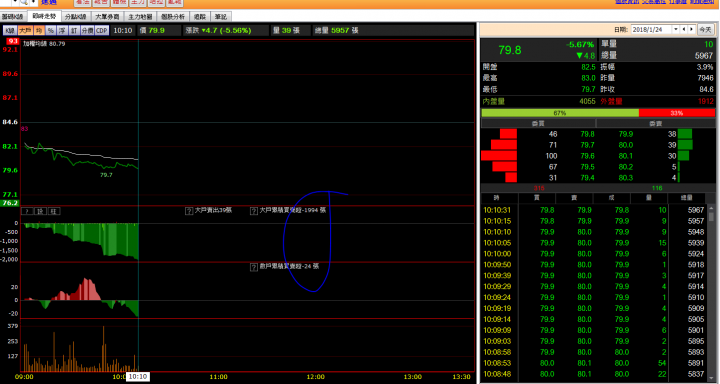Image resolution: width=720 pixels, height=384 pixels.
Task: Click the ? button in 大戶 subchart
Action: point(27,211)
